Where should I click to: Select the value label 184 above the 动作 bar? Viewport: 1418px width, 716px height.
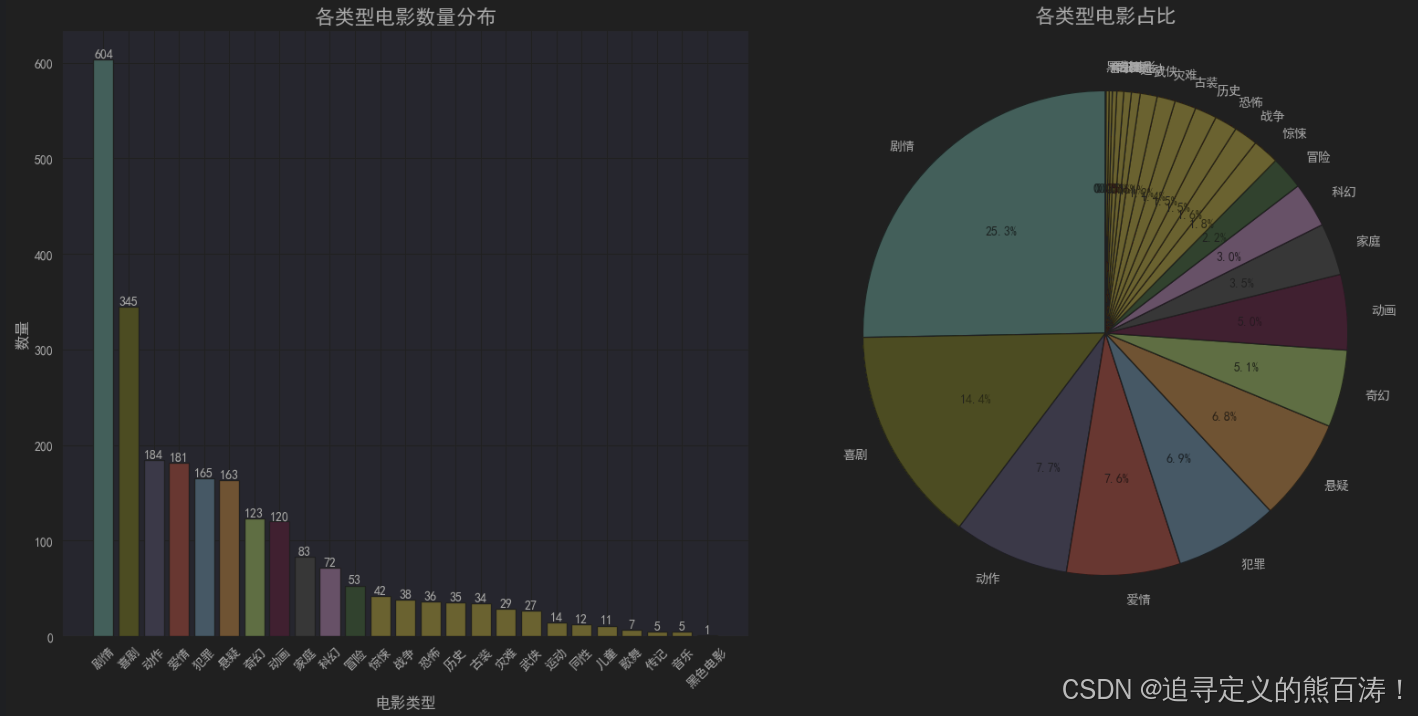pos(153,455)
